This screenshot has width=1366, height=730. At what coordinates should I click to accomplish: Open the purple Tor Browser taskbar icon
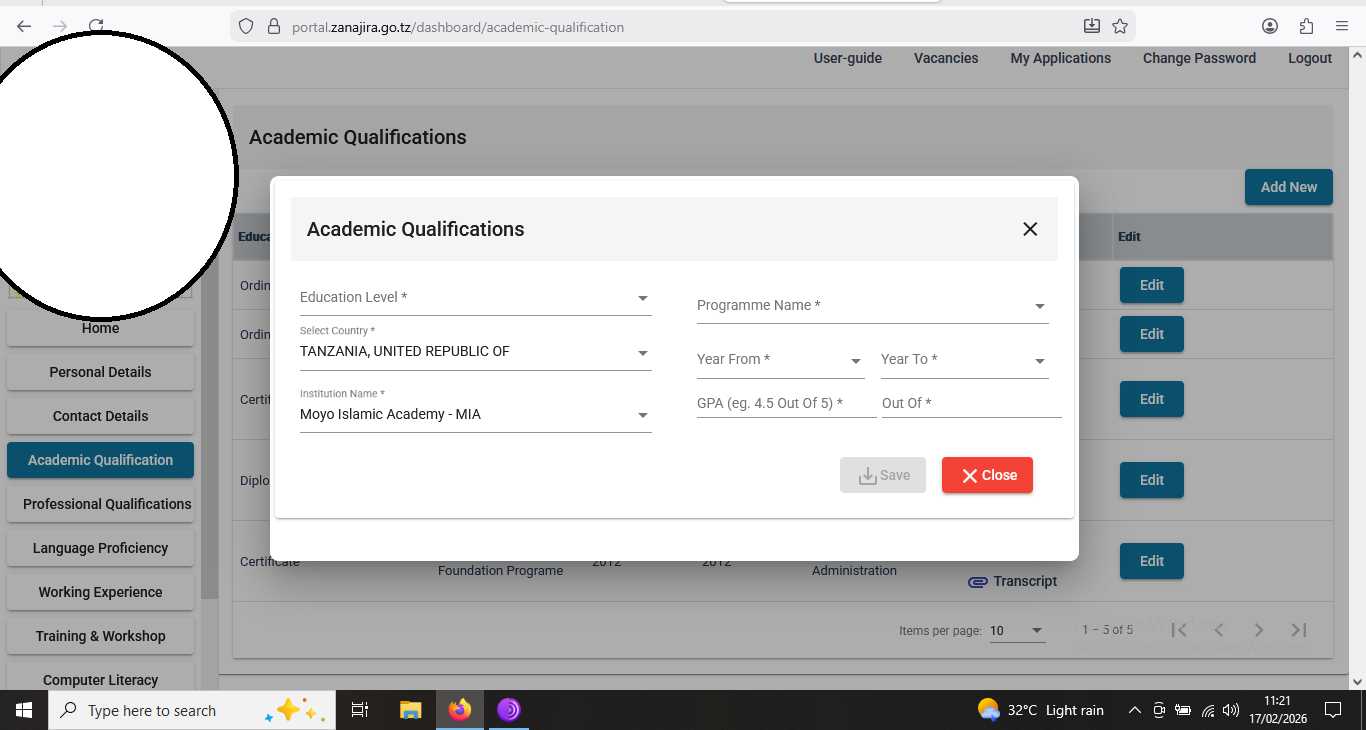(509, 710)
